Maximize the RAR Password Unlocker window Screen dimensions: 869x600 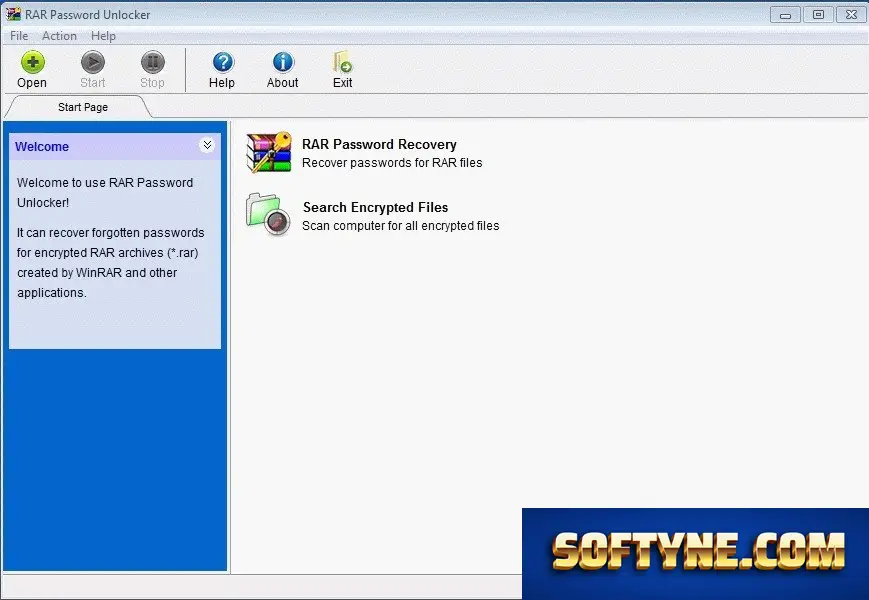[819, 14]
